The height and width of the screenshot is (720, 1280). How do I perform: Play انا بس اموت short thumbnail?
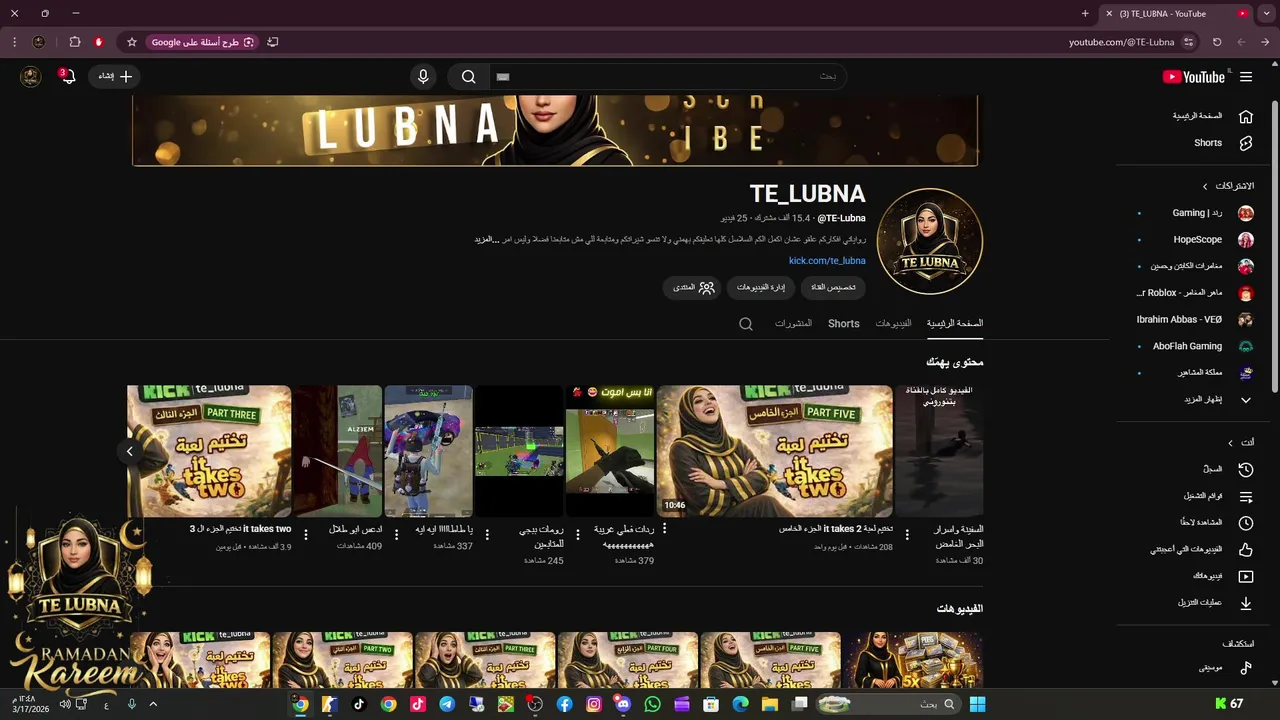[610, 451]
